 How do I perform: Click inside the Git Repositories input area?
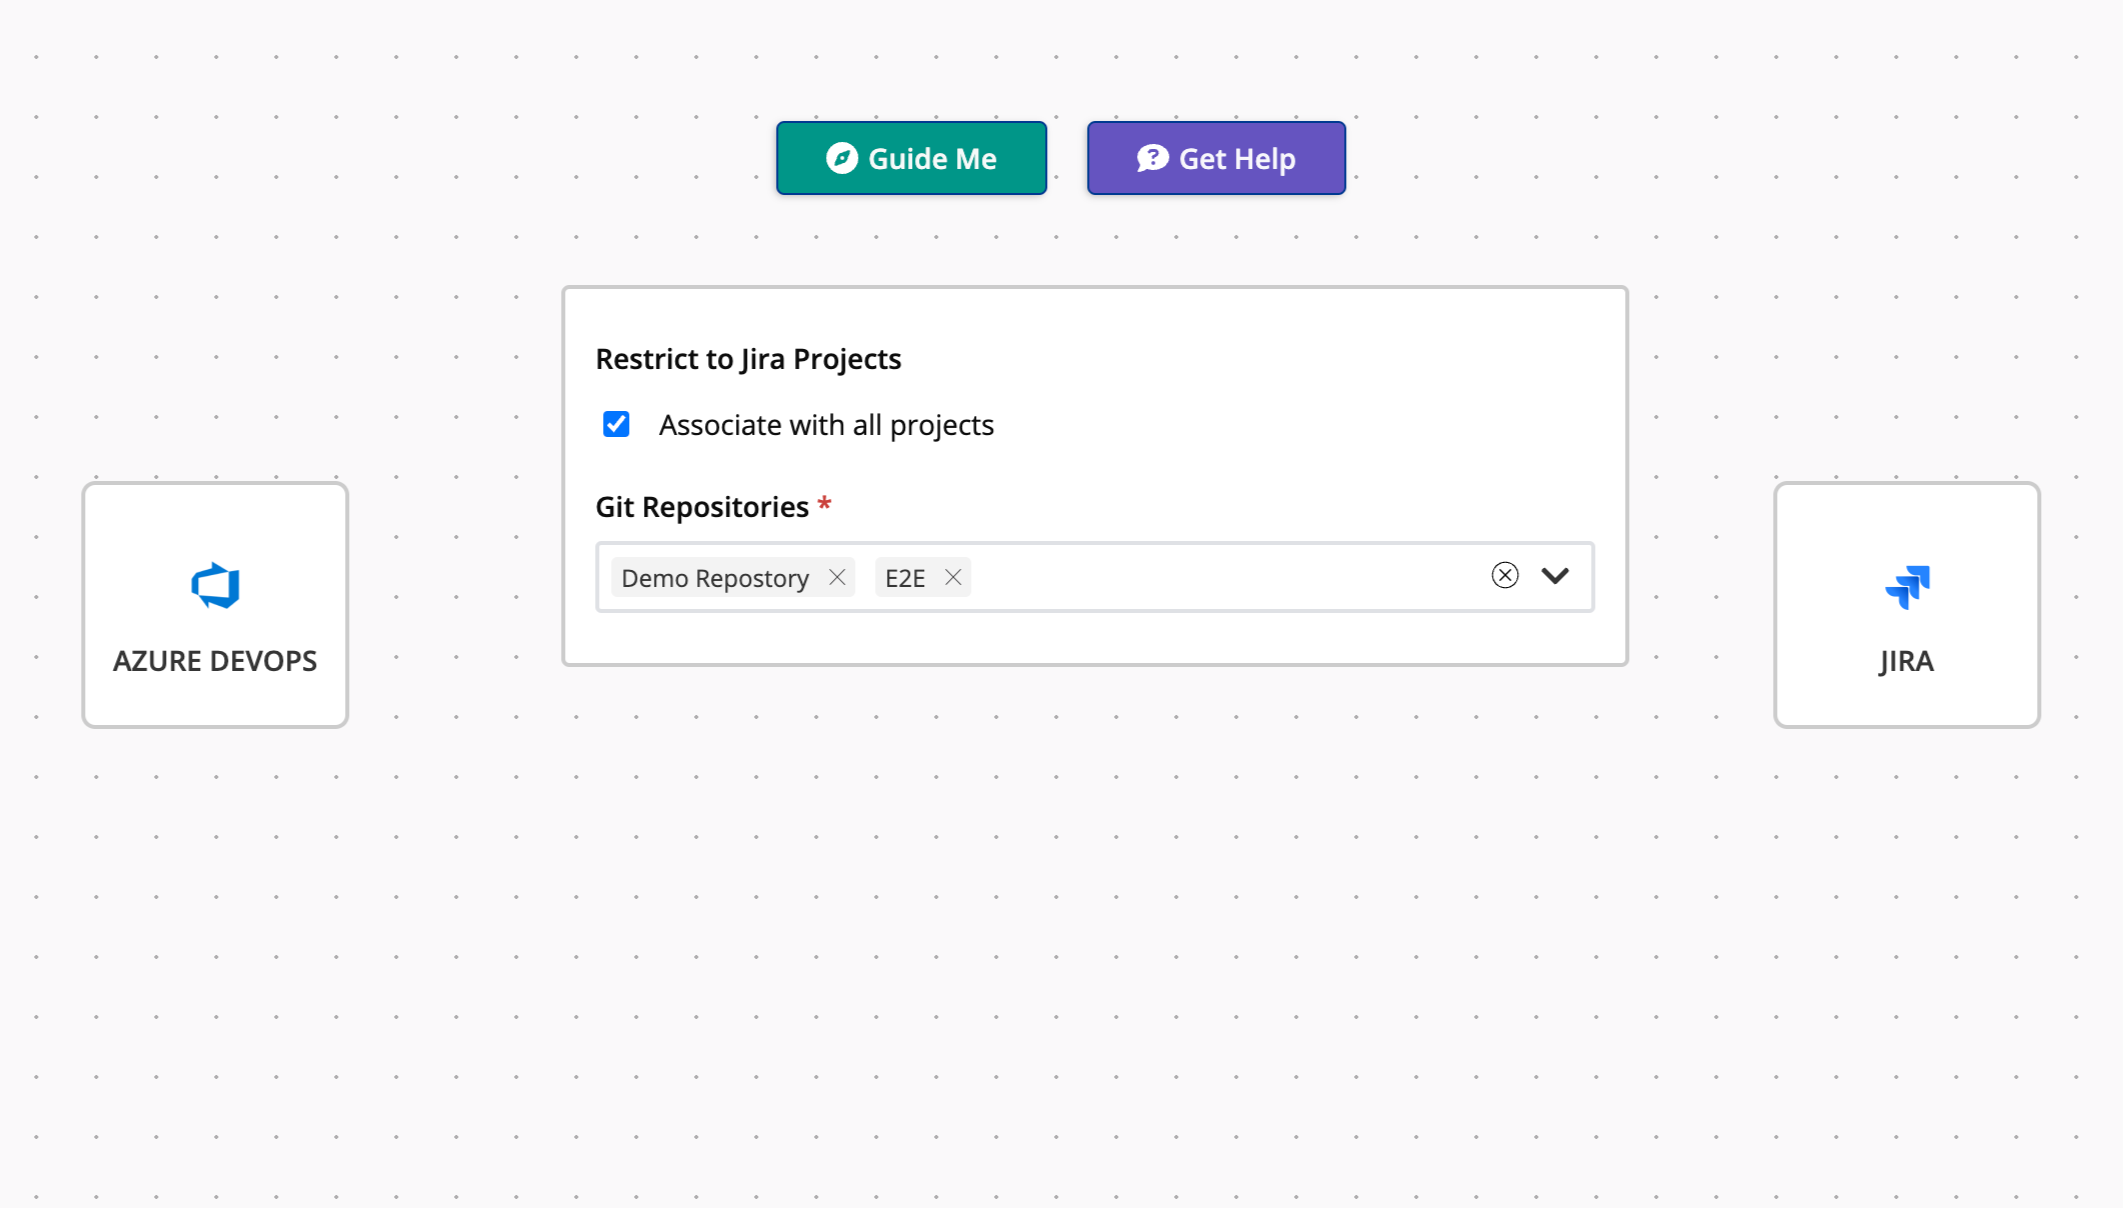pos(1220,577)
